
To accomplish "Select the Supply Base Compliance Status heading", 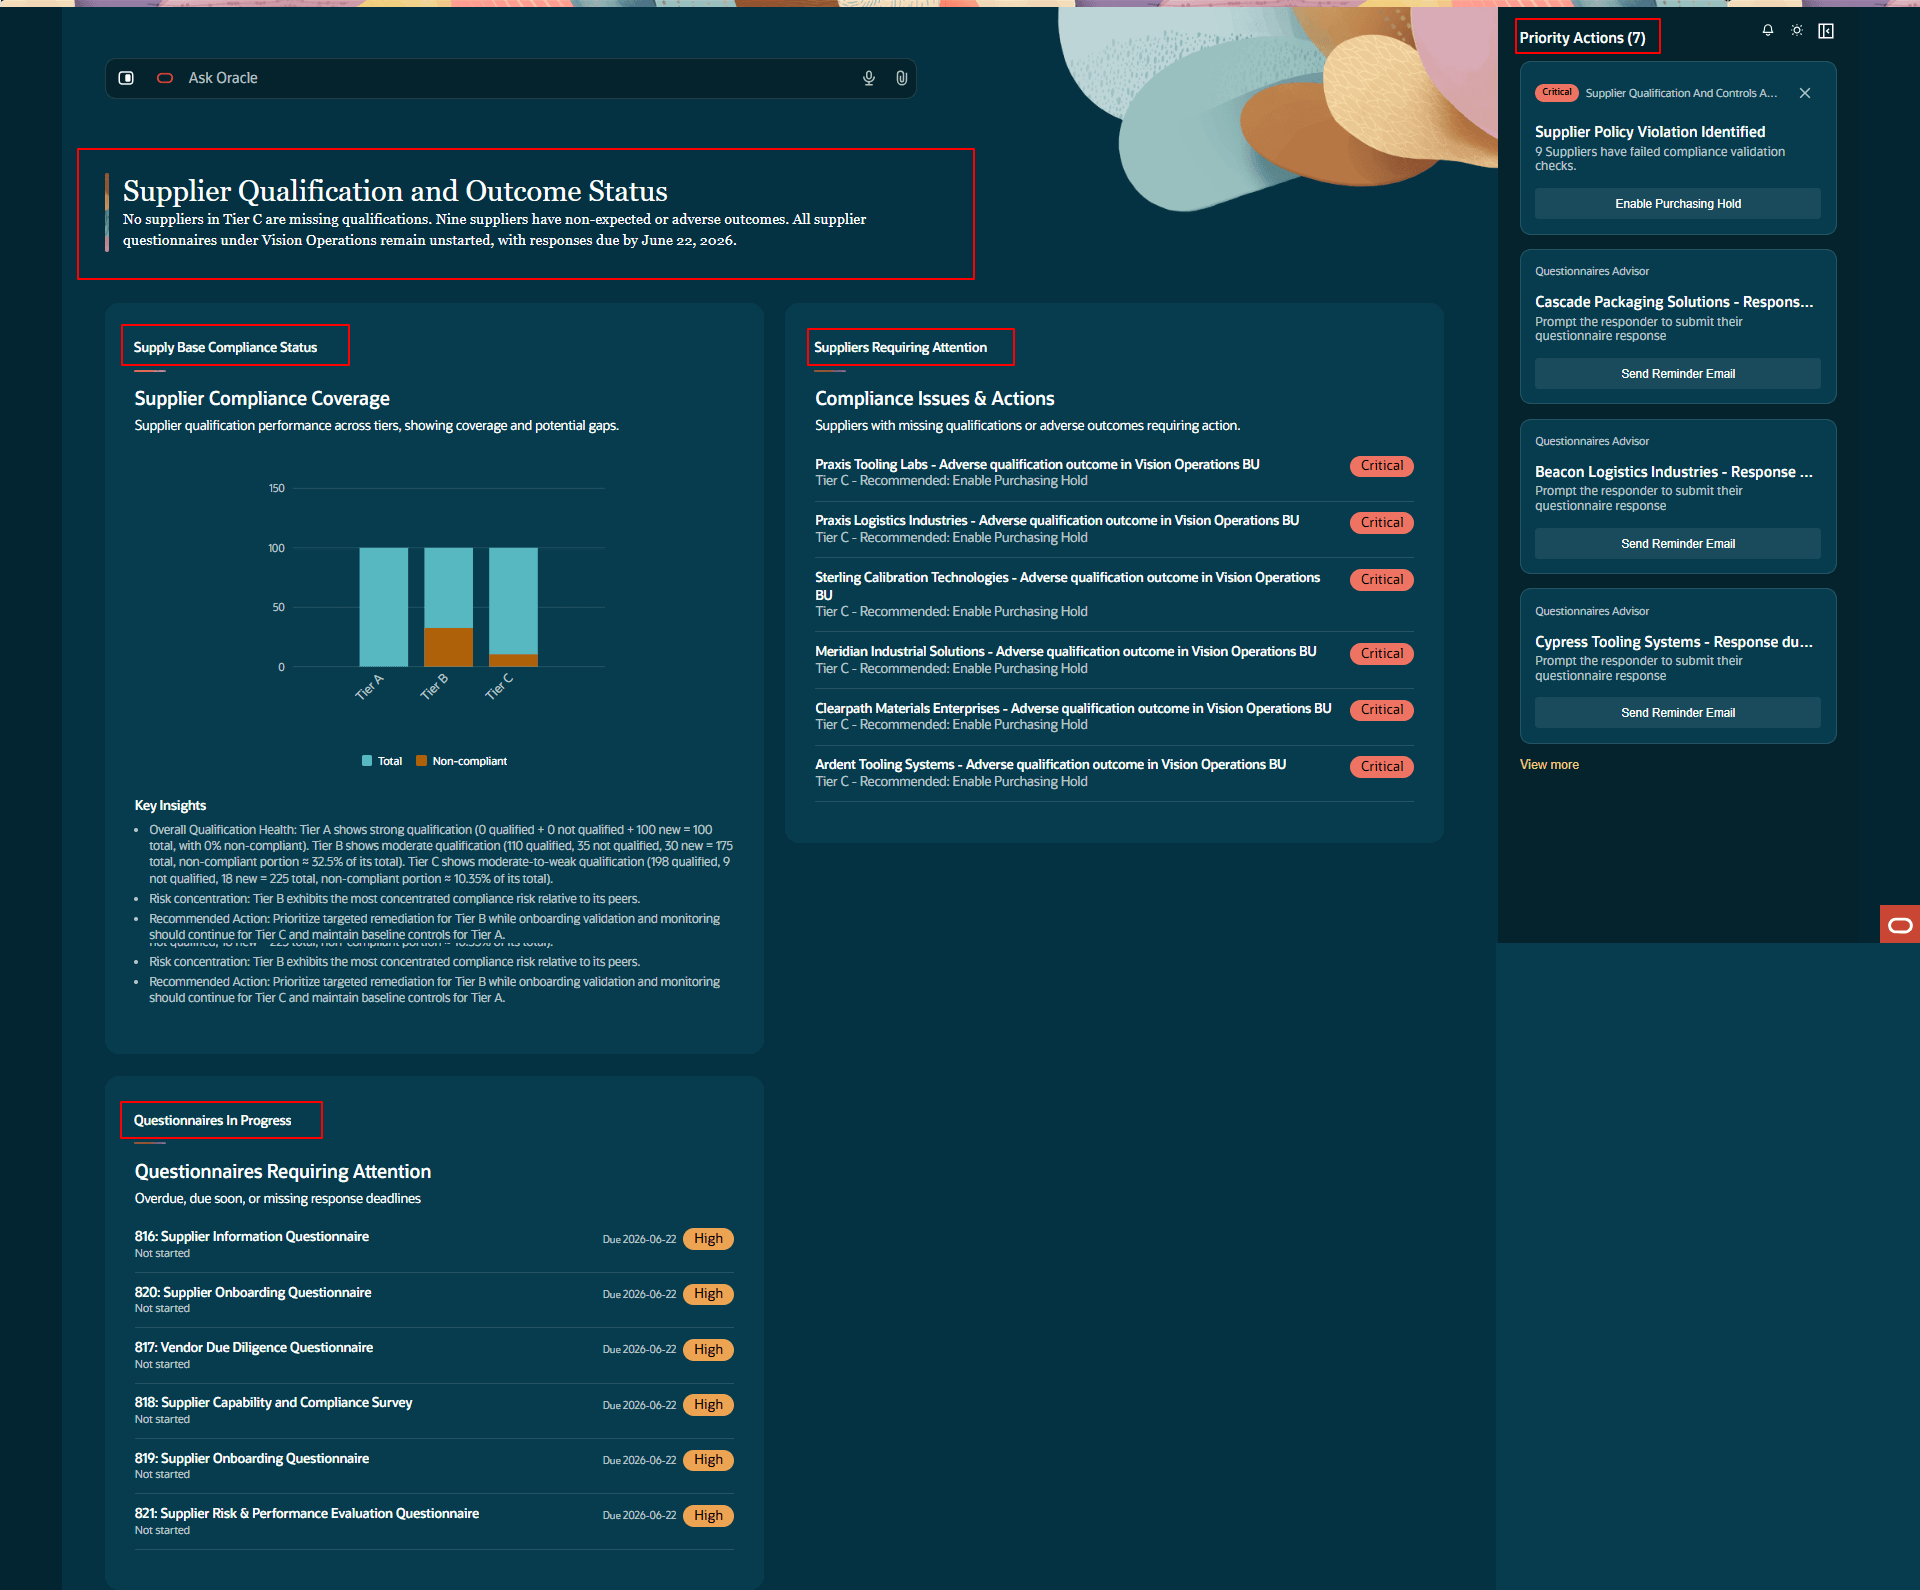I will point(225,347).
